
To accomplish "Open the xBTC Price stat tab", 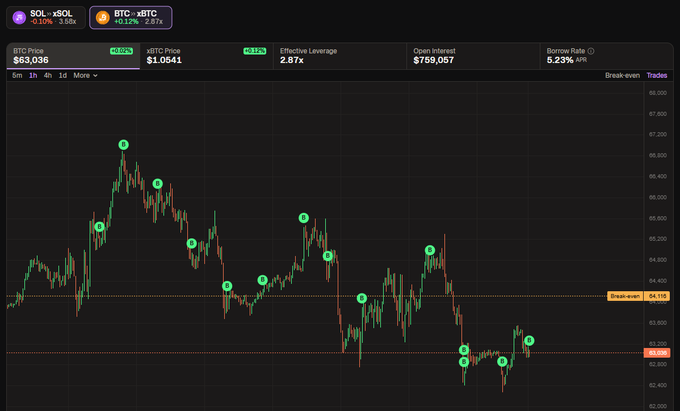I will [206, 56].
